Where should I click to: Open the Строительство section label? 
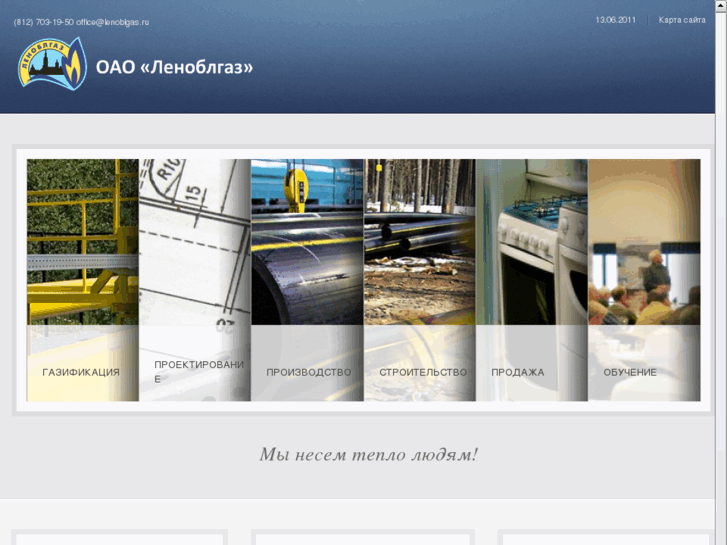423,372
